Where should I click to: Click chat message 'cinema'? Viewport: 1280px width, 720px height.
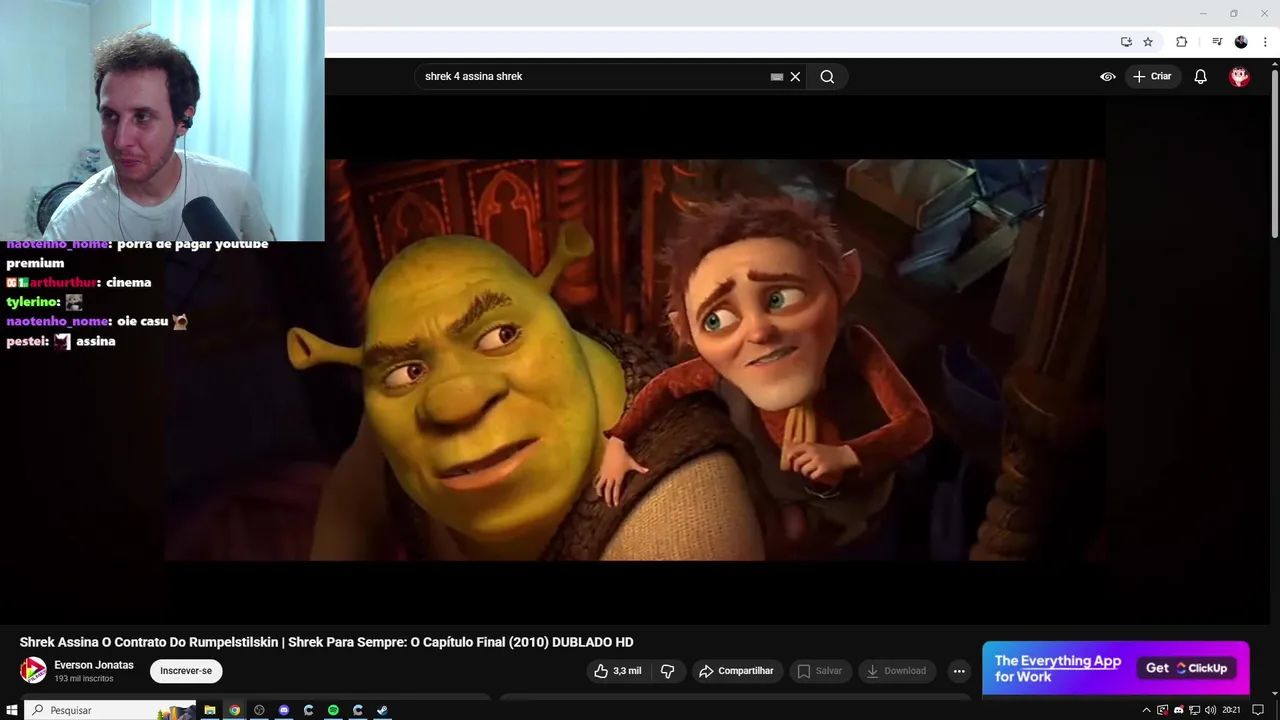point(128,283)
